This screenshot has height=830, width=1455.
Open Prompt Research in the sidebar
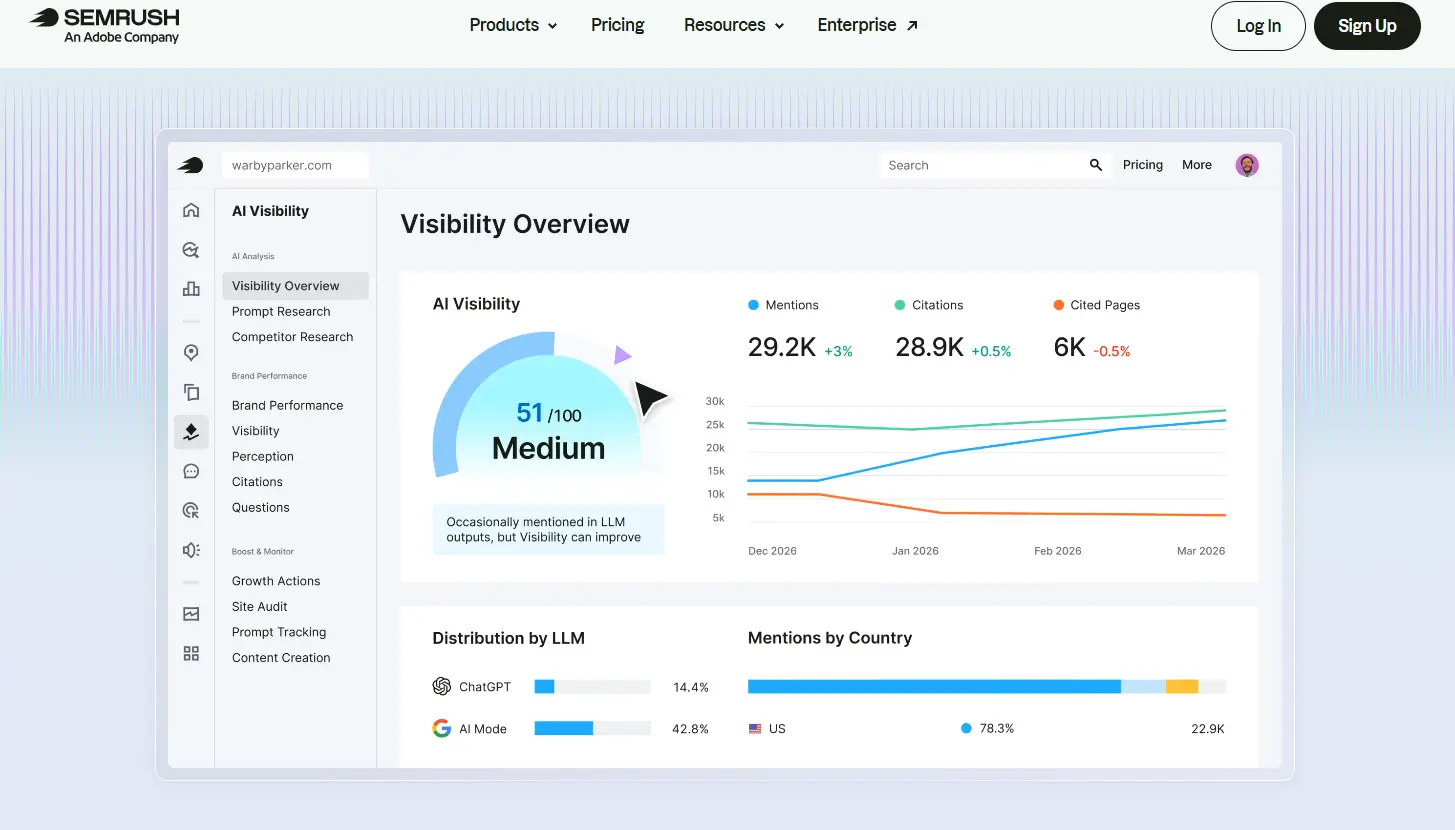(281, 311)
